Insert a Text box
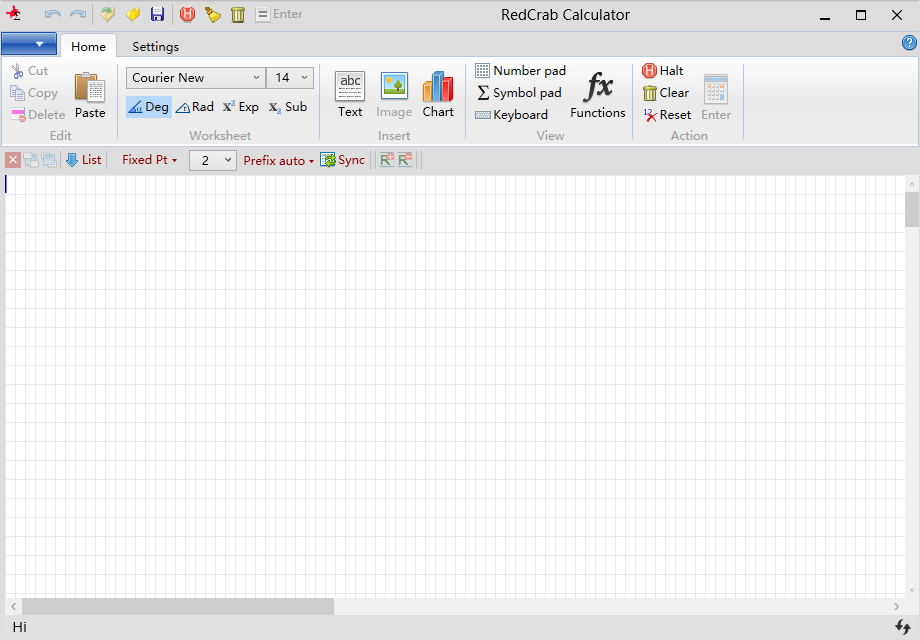The width and height of the screenshot is (920, 640). pos(350,95)
